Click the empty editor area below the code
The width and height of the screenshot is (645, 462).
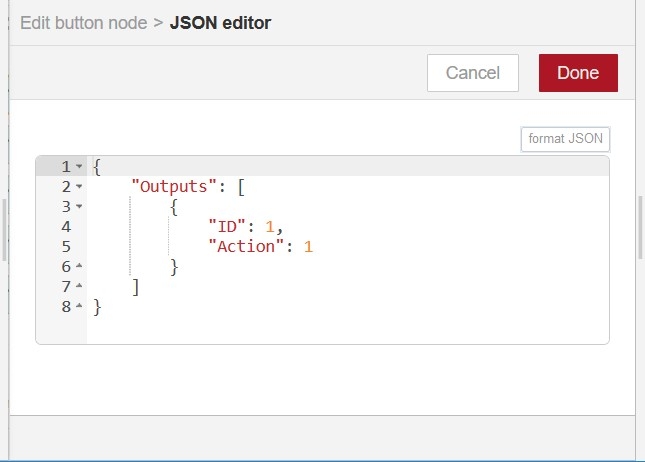tap(340, 329)
